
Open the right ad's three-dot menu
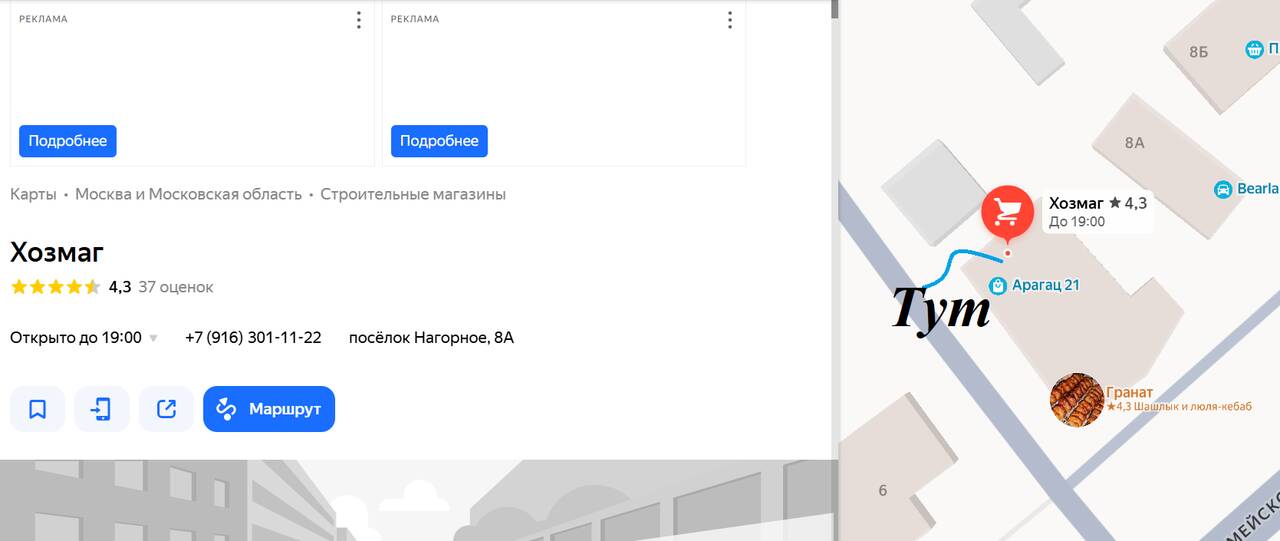point(730,20)
